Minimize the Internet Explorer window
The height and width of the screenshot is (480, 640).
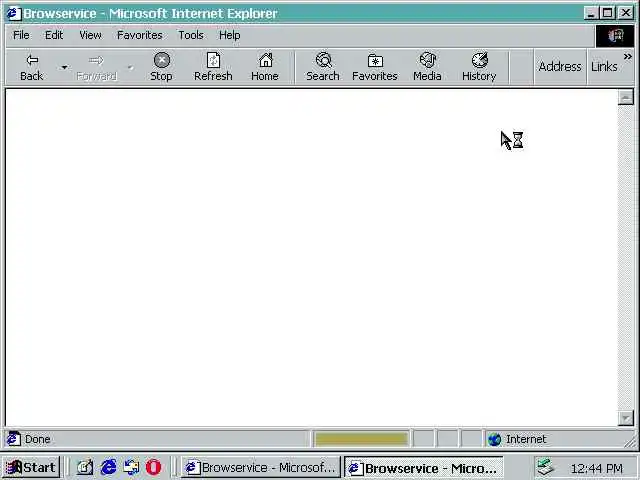click(x=590, y=13)
